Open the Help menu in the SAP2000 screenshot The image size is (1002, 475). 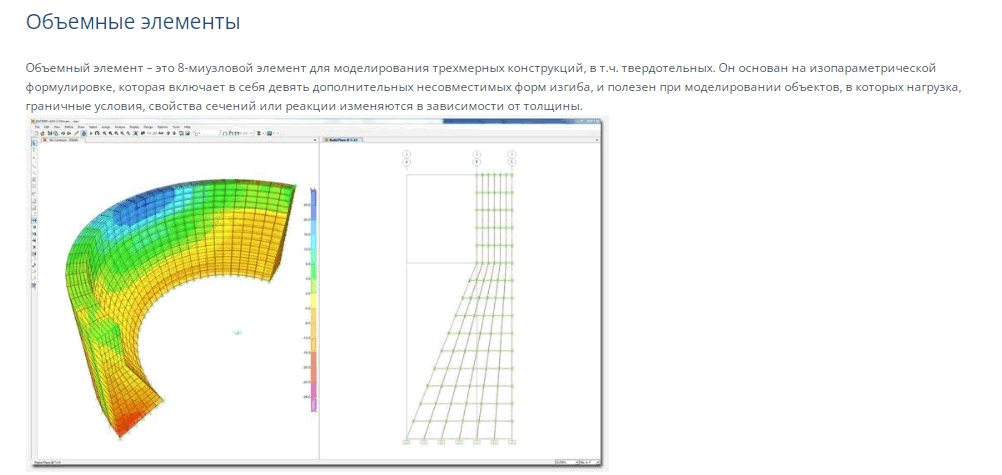pyautogui.click(x=187, y=127)
